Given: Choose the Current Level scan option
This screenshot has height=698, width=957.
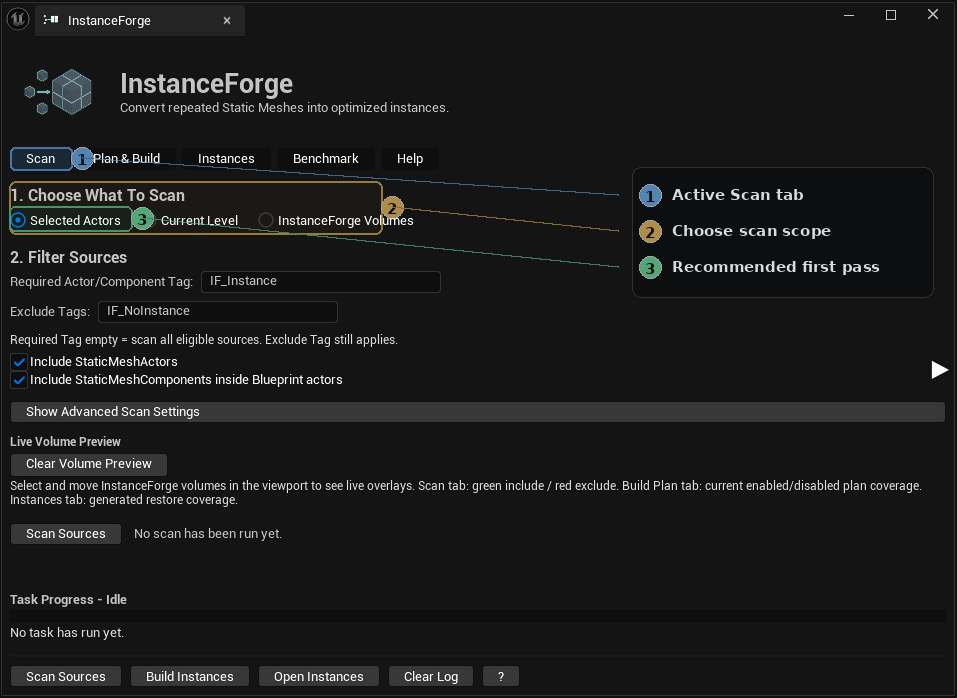Looking at the screenshot, I should click(191, 220).
